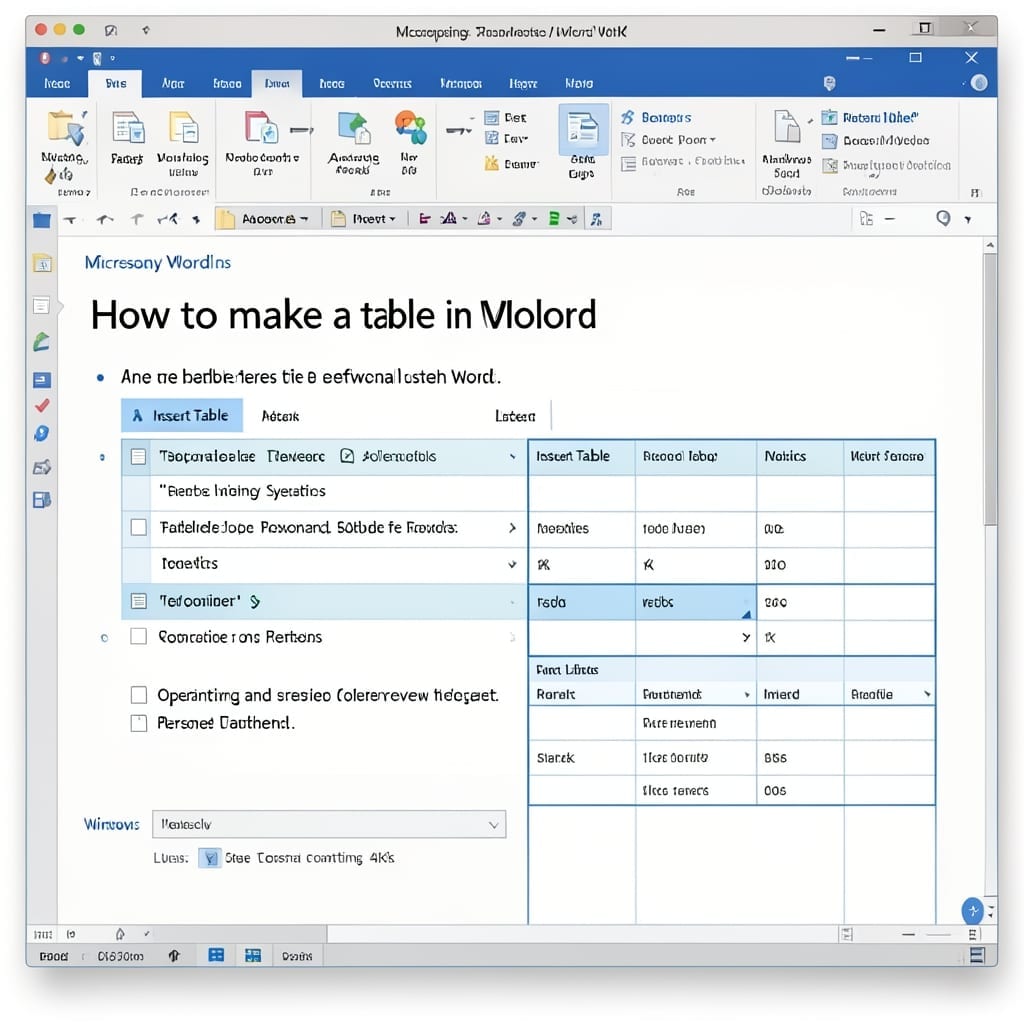Toggle the 'Tefooniner' row box icon
Image resolution: width=1024 pixels, height=1024 pixels.
(138, 601)
